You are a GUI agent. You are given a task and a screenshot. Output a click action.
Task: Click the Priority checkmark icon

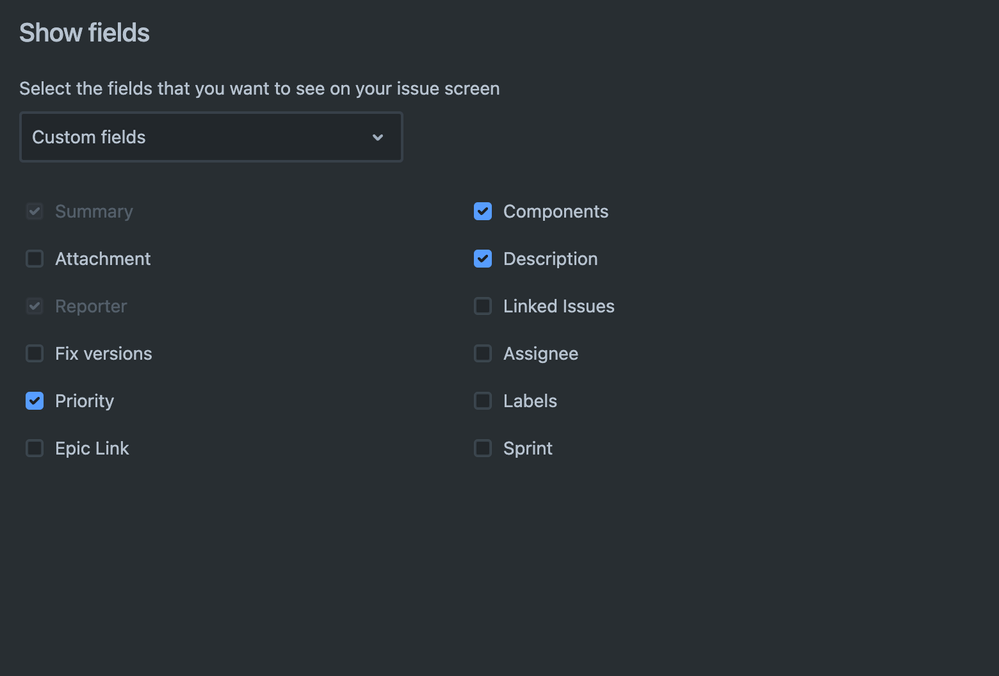34,400
